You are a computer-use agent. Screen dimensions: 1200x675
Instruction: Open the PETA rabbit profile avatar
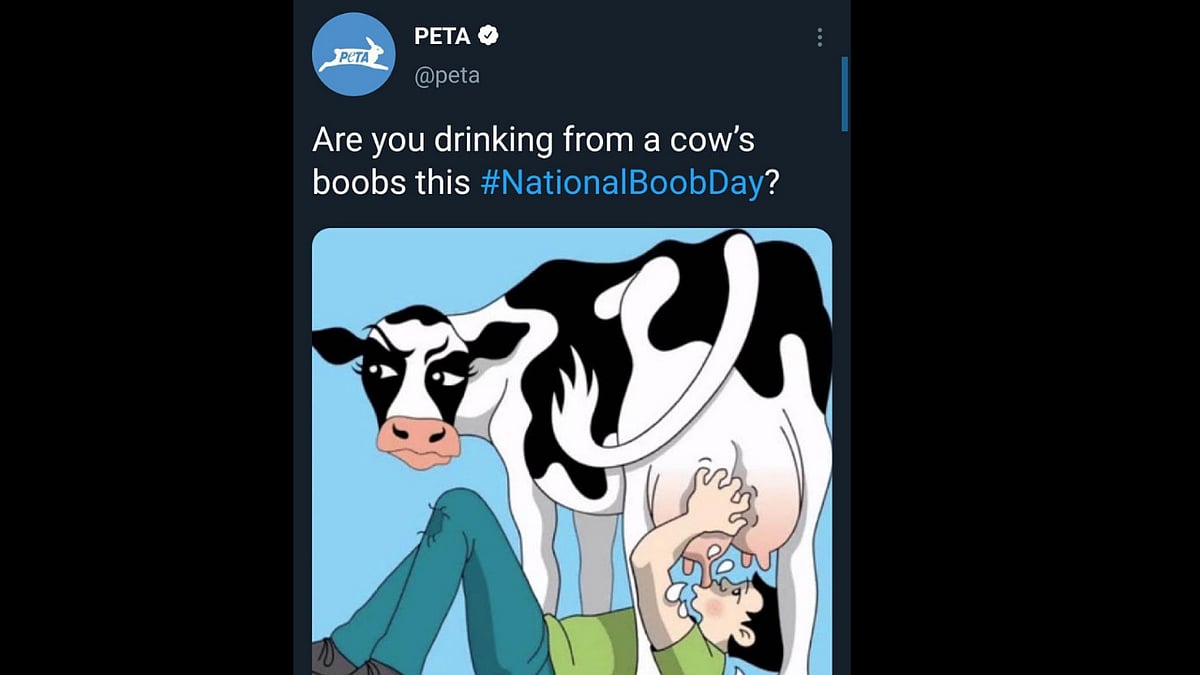tap(353, 55)
